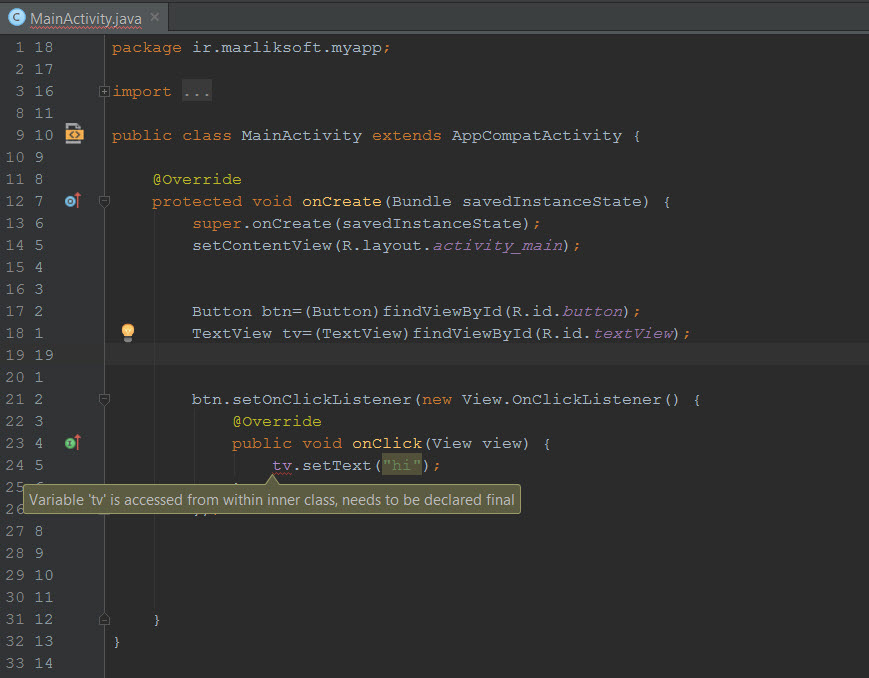The image size is (869, 678).
Task: Click the @Override annotation above onClick
Action: click(x=277, y=421)
